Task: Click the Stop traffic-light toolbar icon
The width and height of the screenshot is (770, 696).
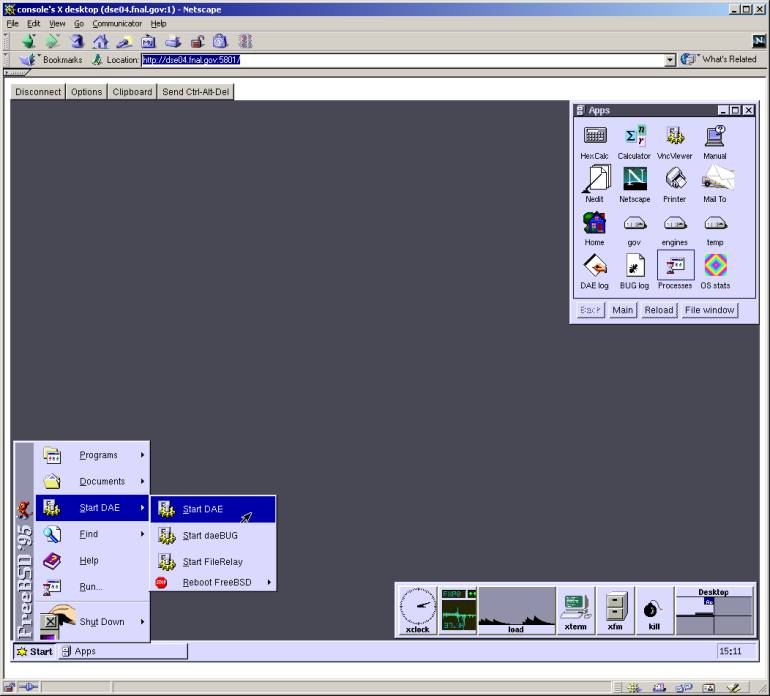Action: pos(245,41)
